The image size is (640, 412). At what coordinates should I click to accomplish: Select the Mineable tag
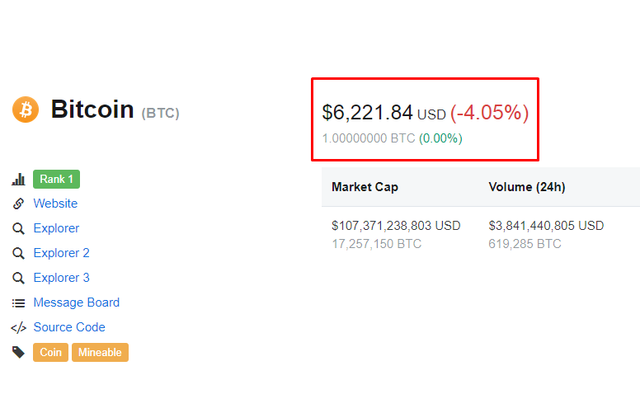pos(100,352)
